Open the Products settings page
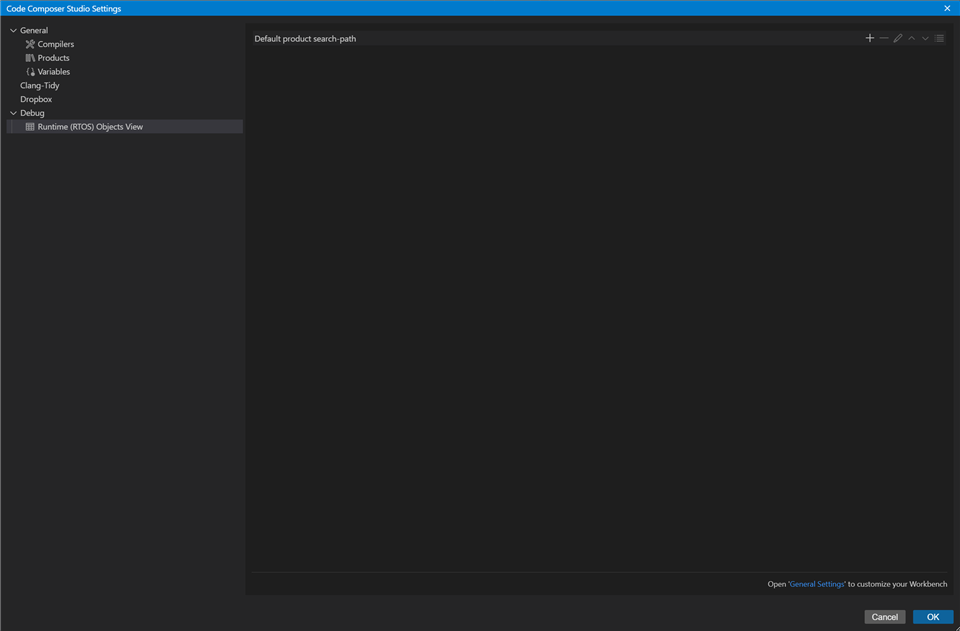The image size is (960, 631). (x=53, y=58)
